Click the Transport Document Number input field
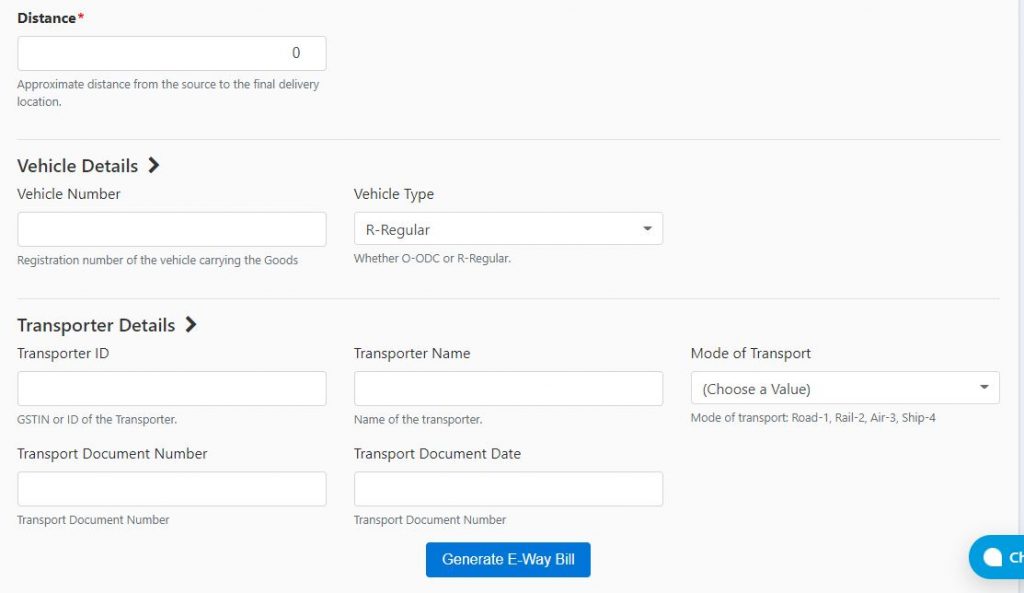1024x593 pixels. [x=170, y=488]
